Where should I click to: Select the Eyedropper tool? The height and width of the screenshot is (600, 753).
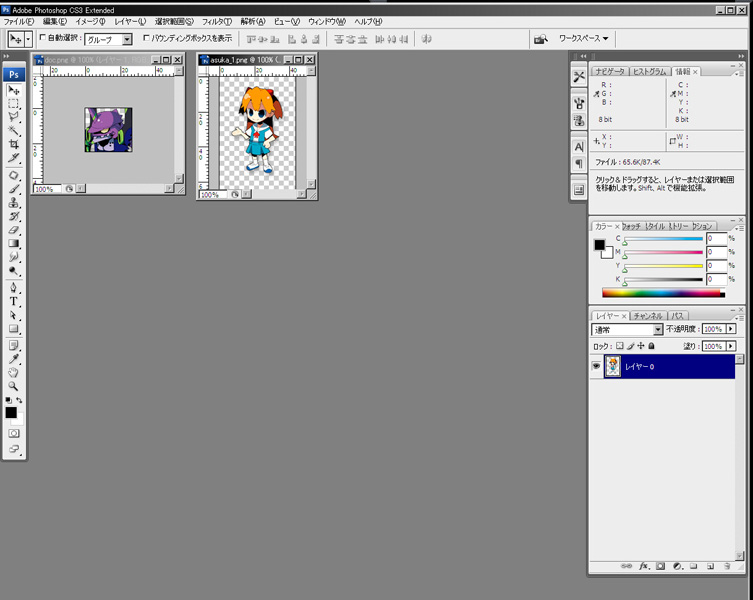(x=13, y=359)
